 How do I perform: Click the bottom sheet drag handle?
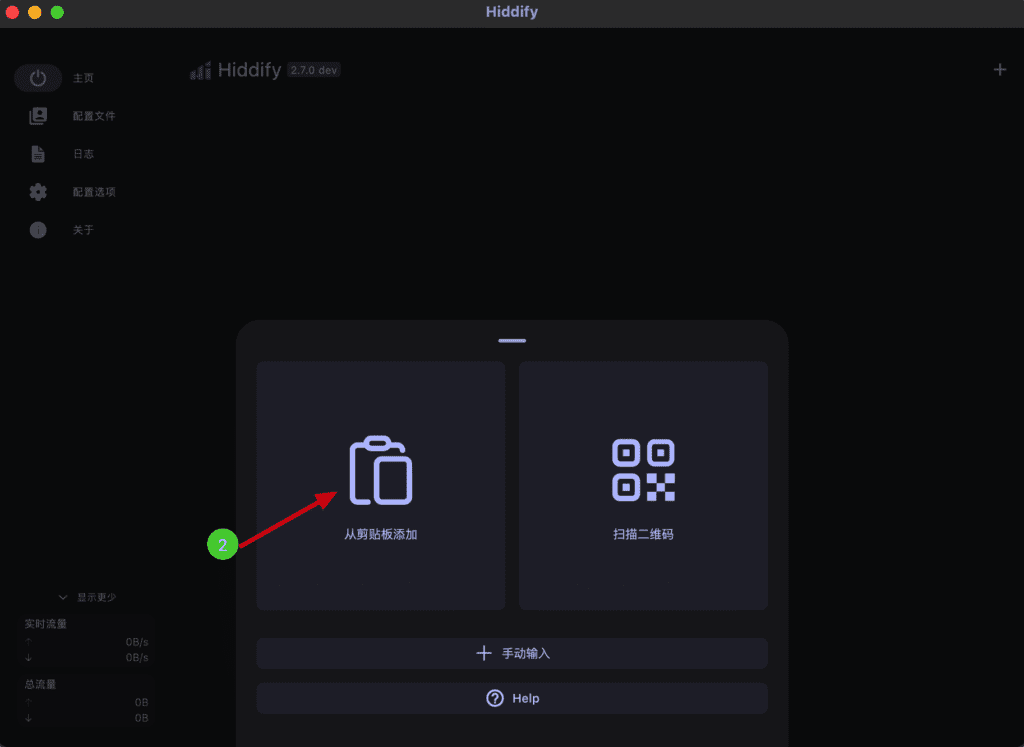[x=512, y=341]
